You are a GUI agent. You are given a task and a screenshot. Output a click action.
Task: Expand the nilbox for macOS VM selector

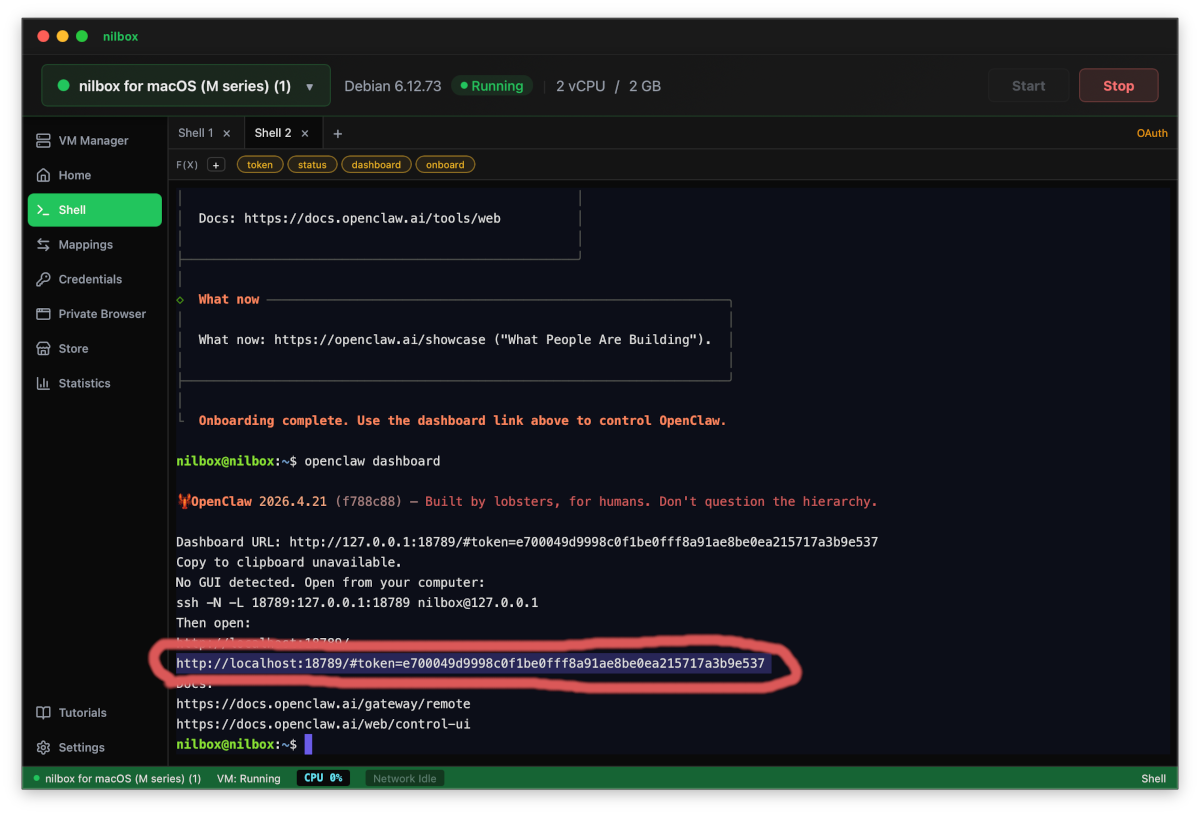pyautogui.click(x=185, y=86)
